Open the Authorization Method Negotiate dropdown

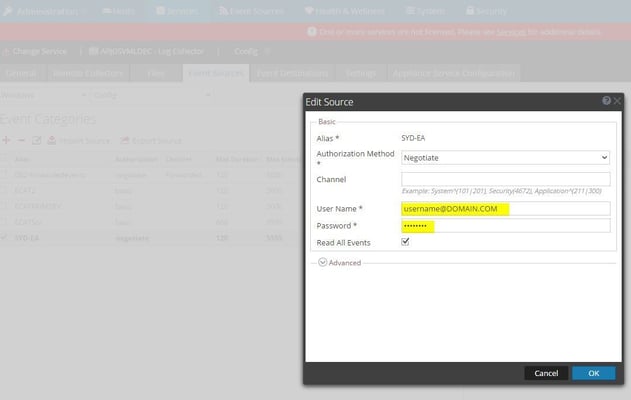505,158
